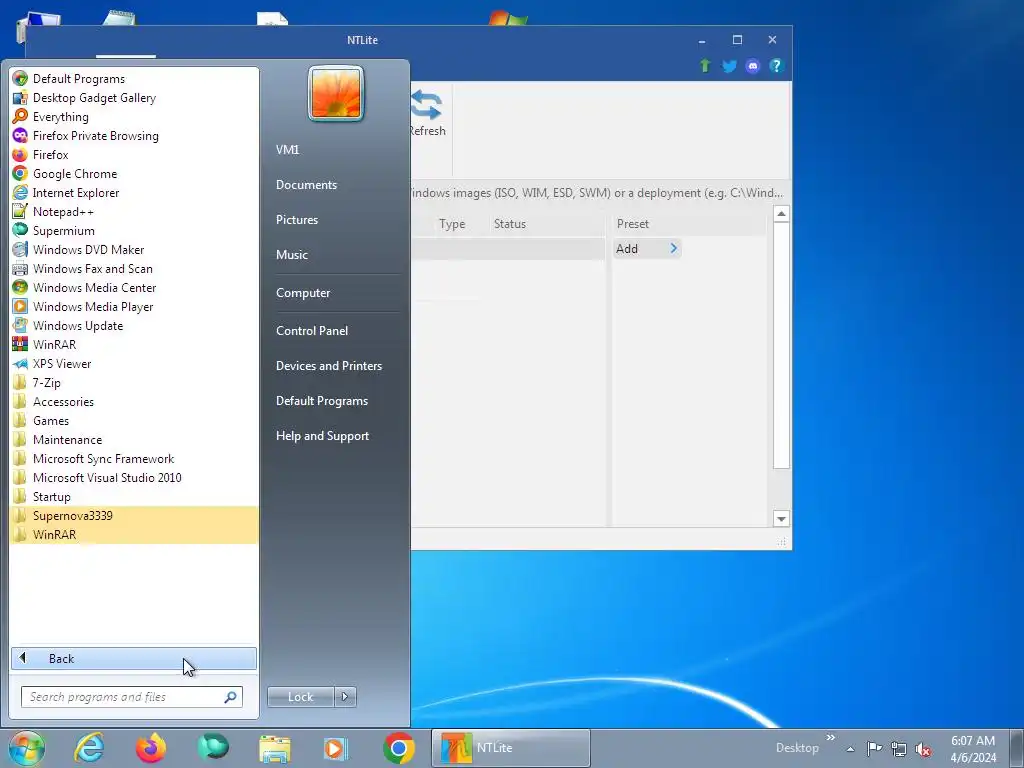Open the Everything search program
1024x768 pixels.
[134, 117]
